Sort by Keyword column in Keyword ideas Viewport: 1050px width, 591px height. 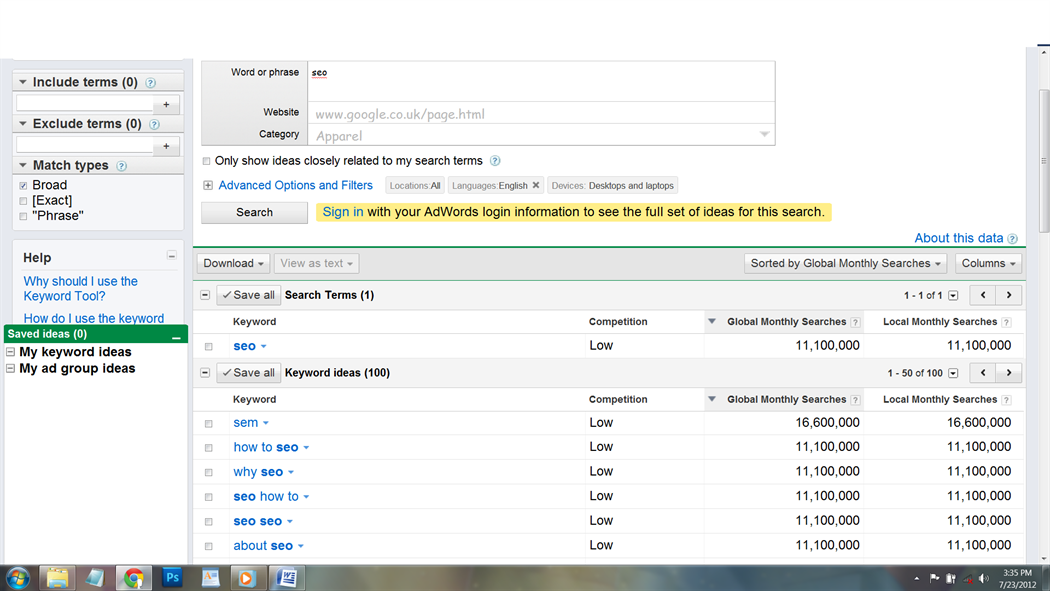254,400
